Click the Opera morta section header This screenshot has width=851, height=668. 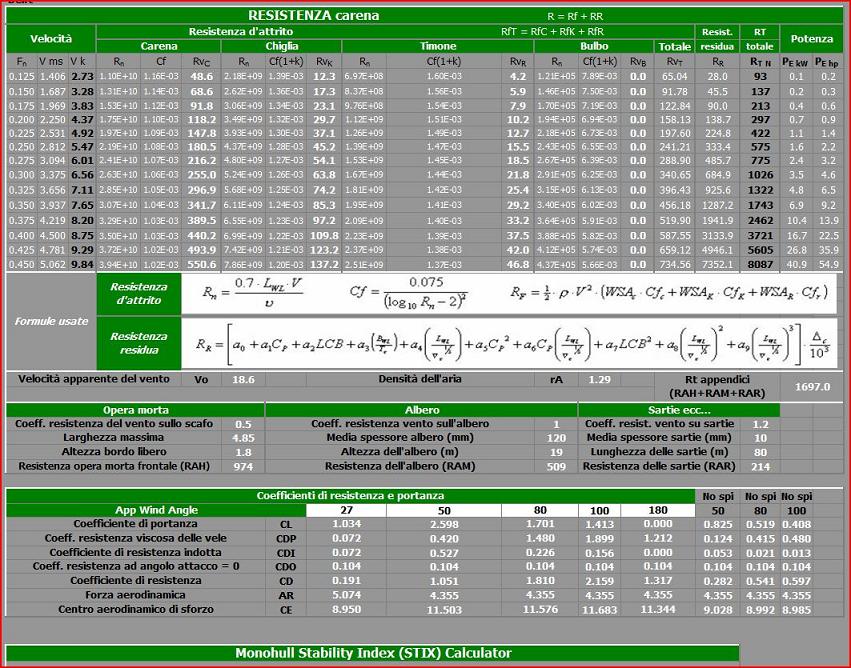point(135,410)
